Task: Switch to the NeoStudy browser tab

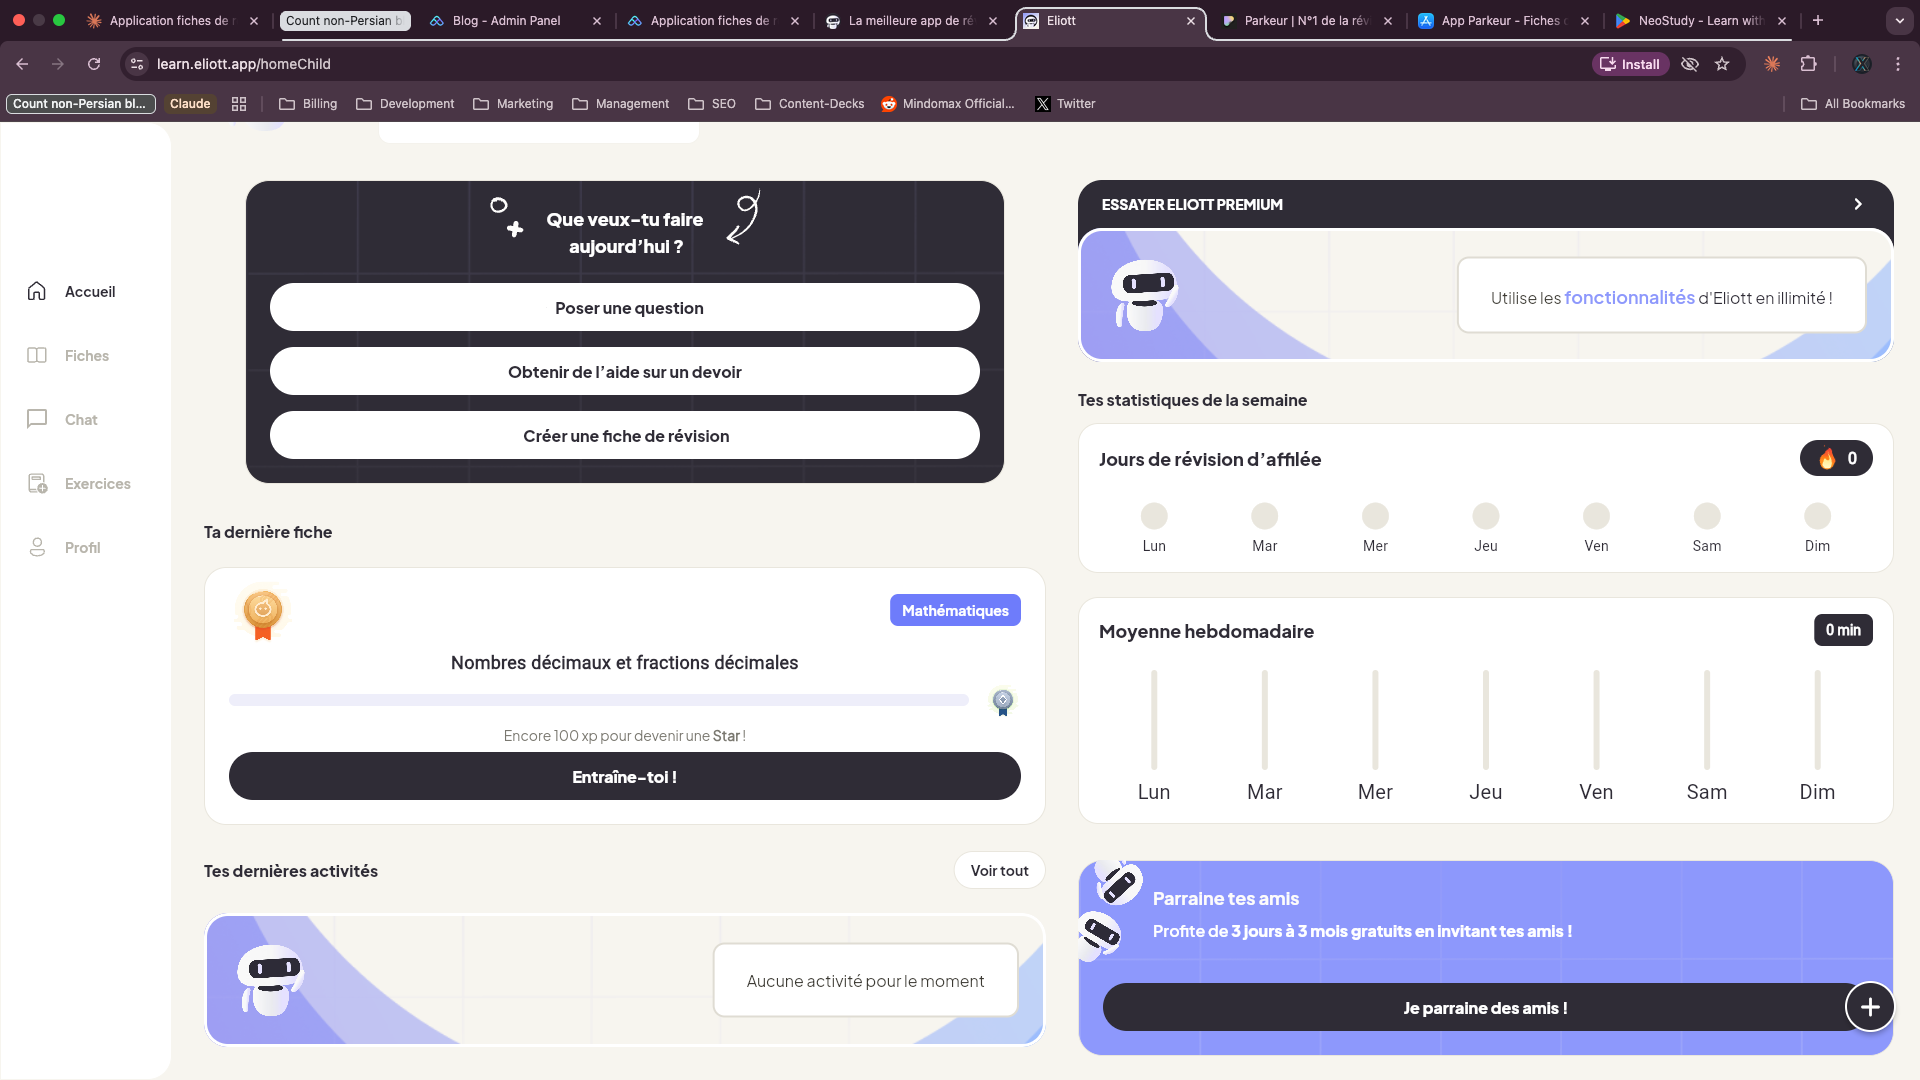Action: click(1700, 20)
